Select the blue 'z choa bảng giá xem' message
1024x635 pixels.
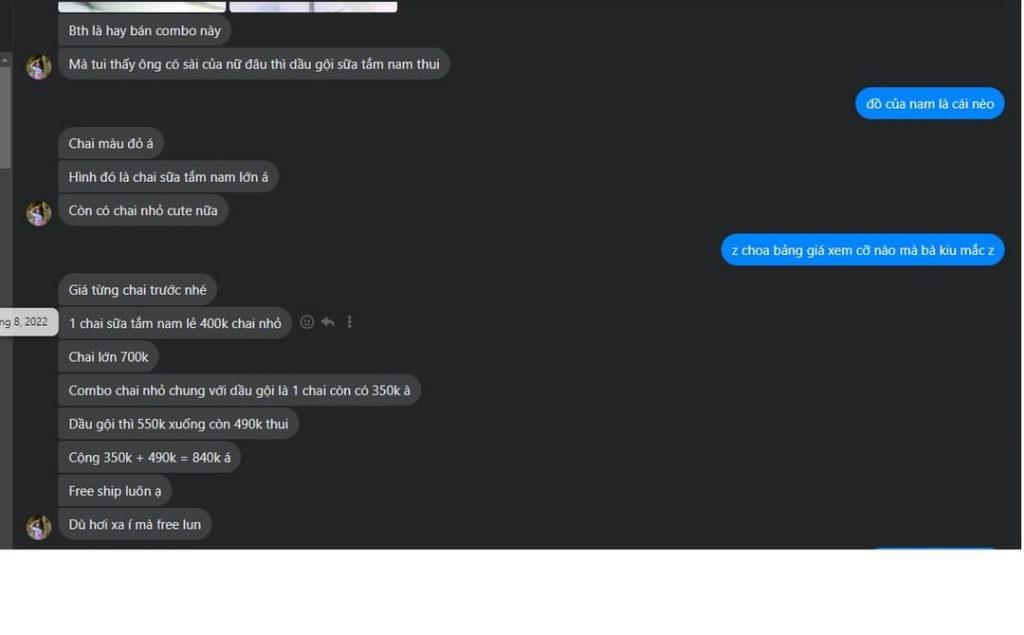pos(862,250)
